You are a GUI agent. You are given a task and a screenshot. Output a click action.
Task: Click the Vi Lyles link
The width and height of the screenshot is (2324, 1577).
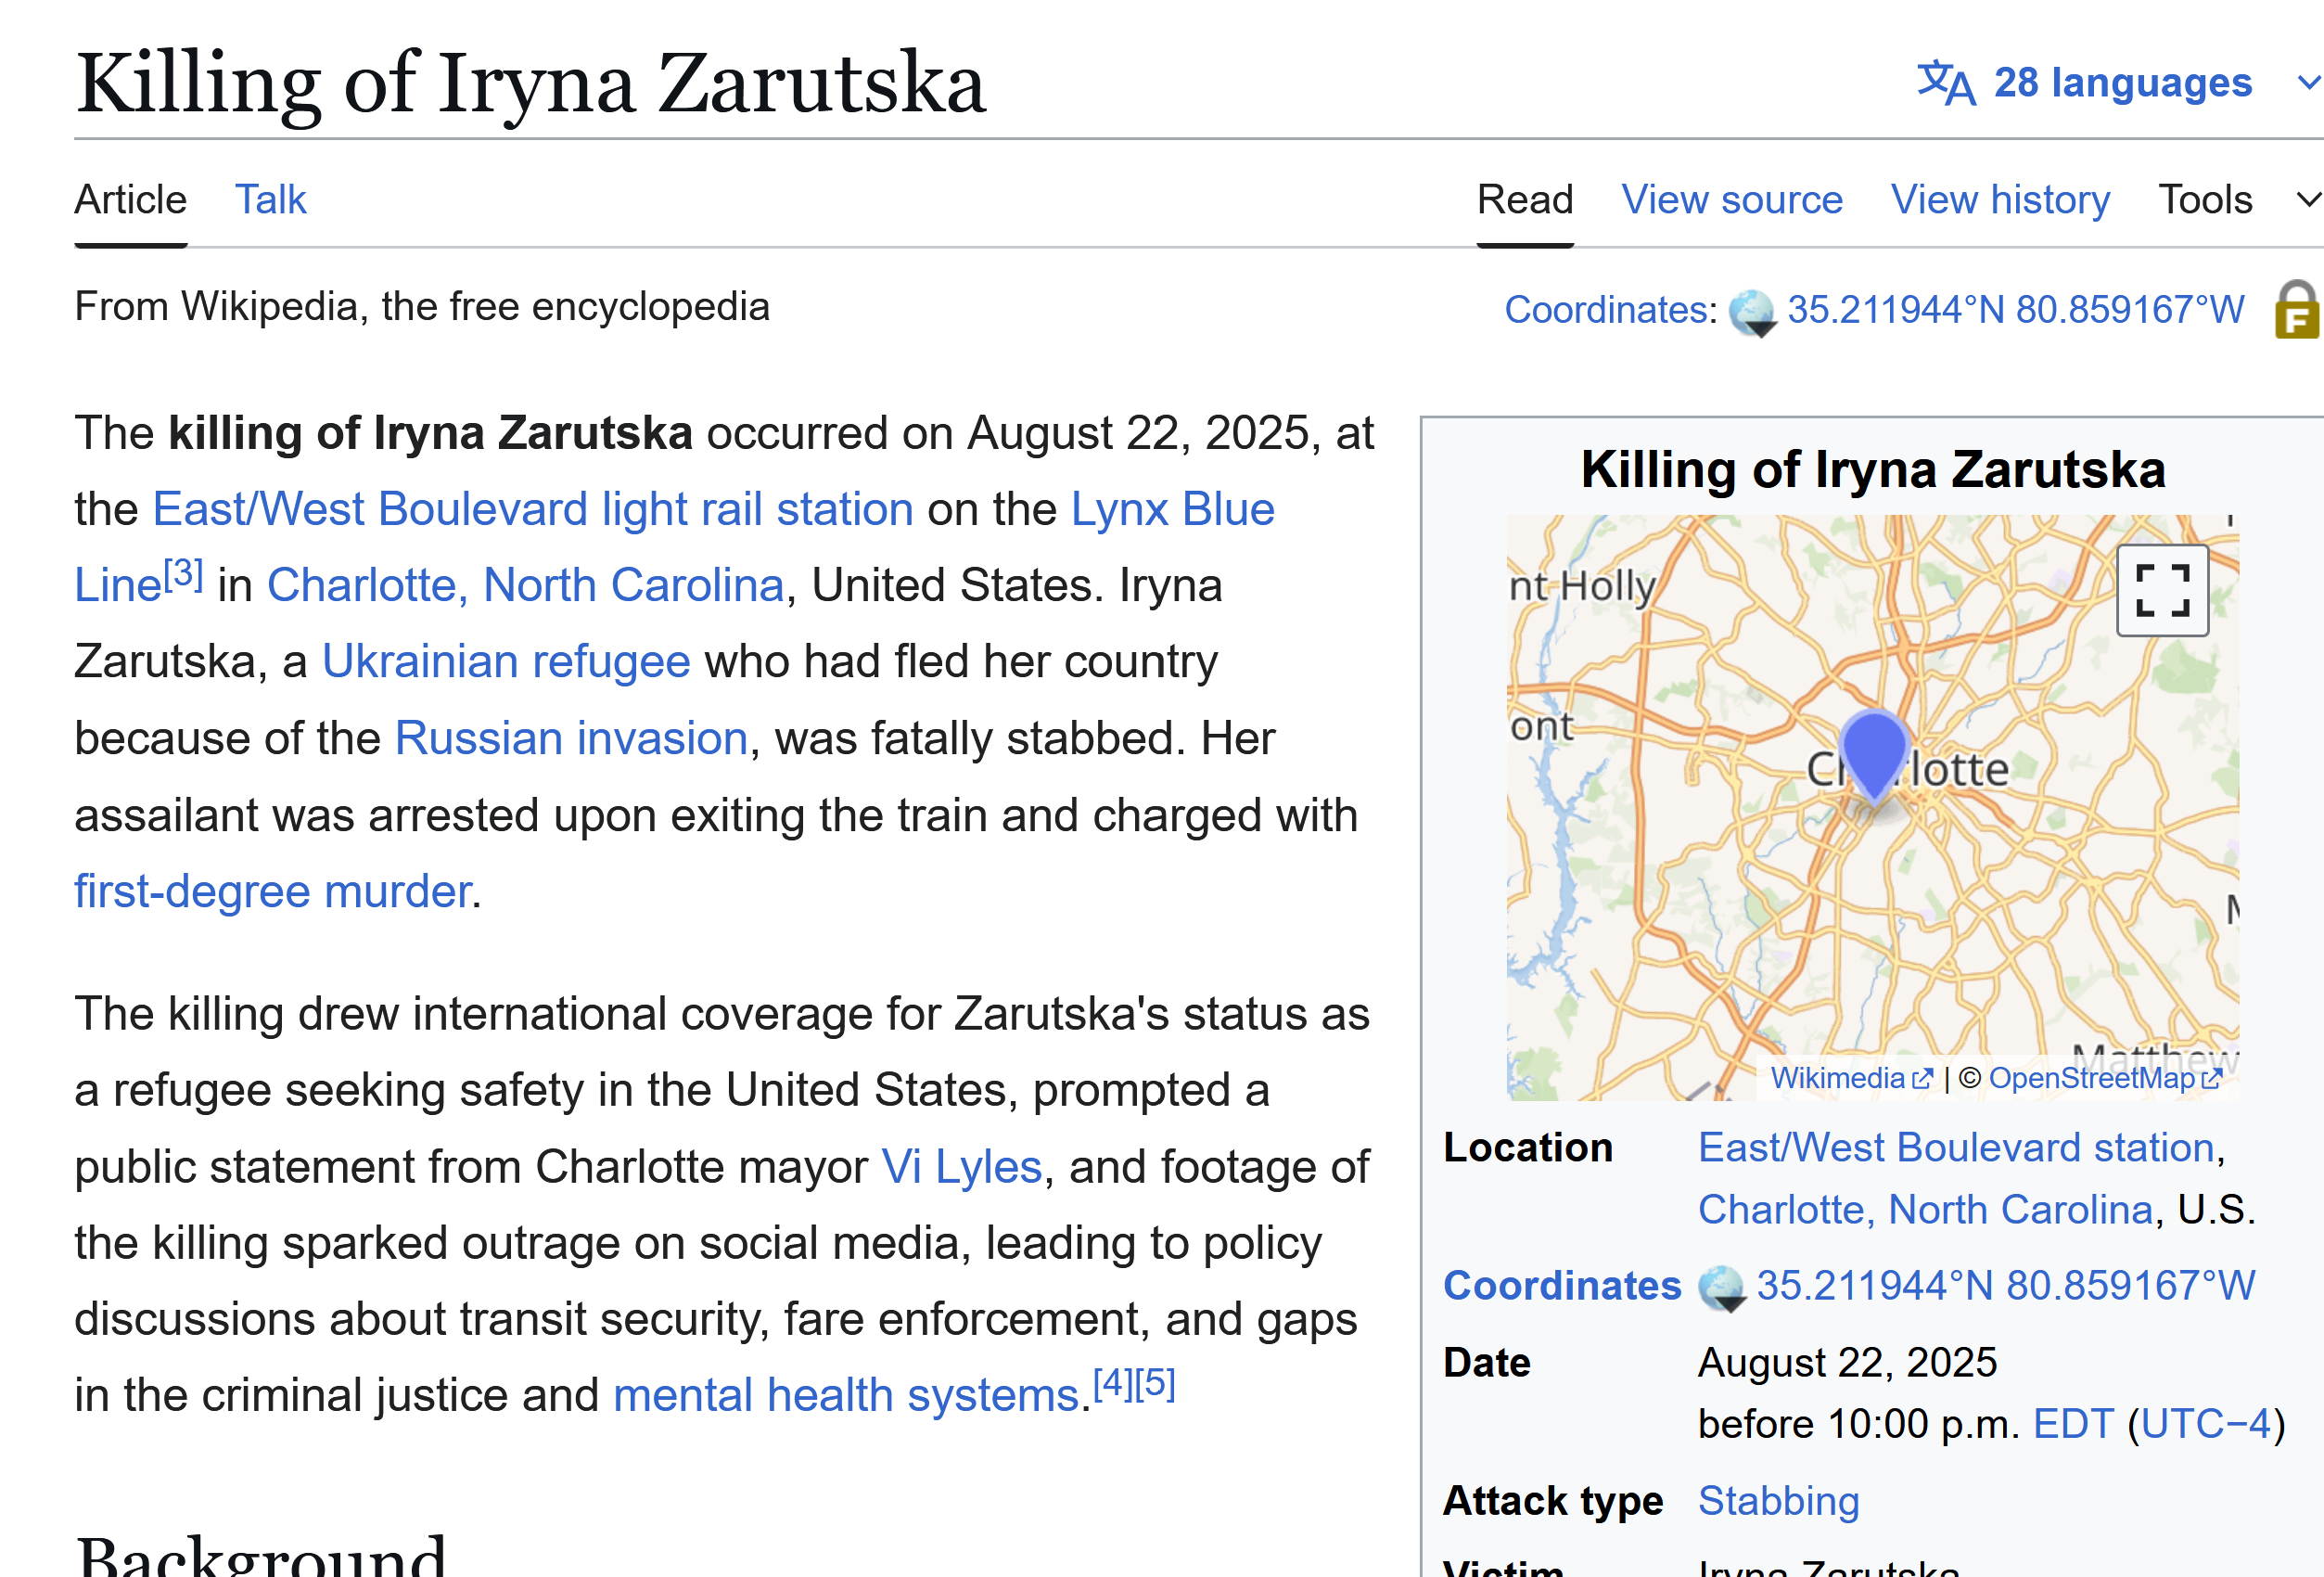click(x=961, y=1167)
